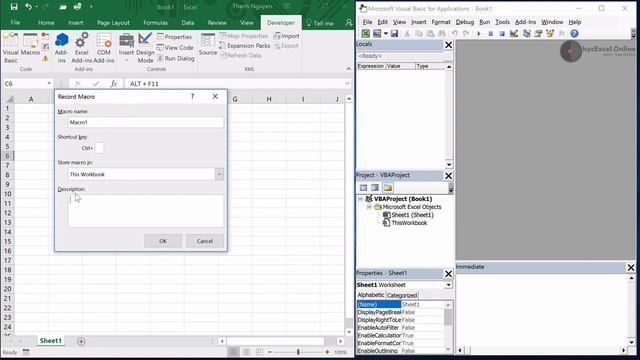Image resolution: width=640 pixels, height=360 pixels.
Task: Open the Add-ins store button
Action: click(x=62, y=48)
